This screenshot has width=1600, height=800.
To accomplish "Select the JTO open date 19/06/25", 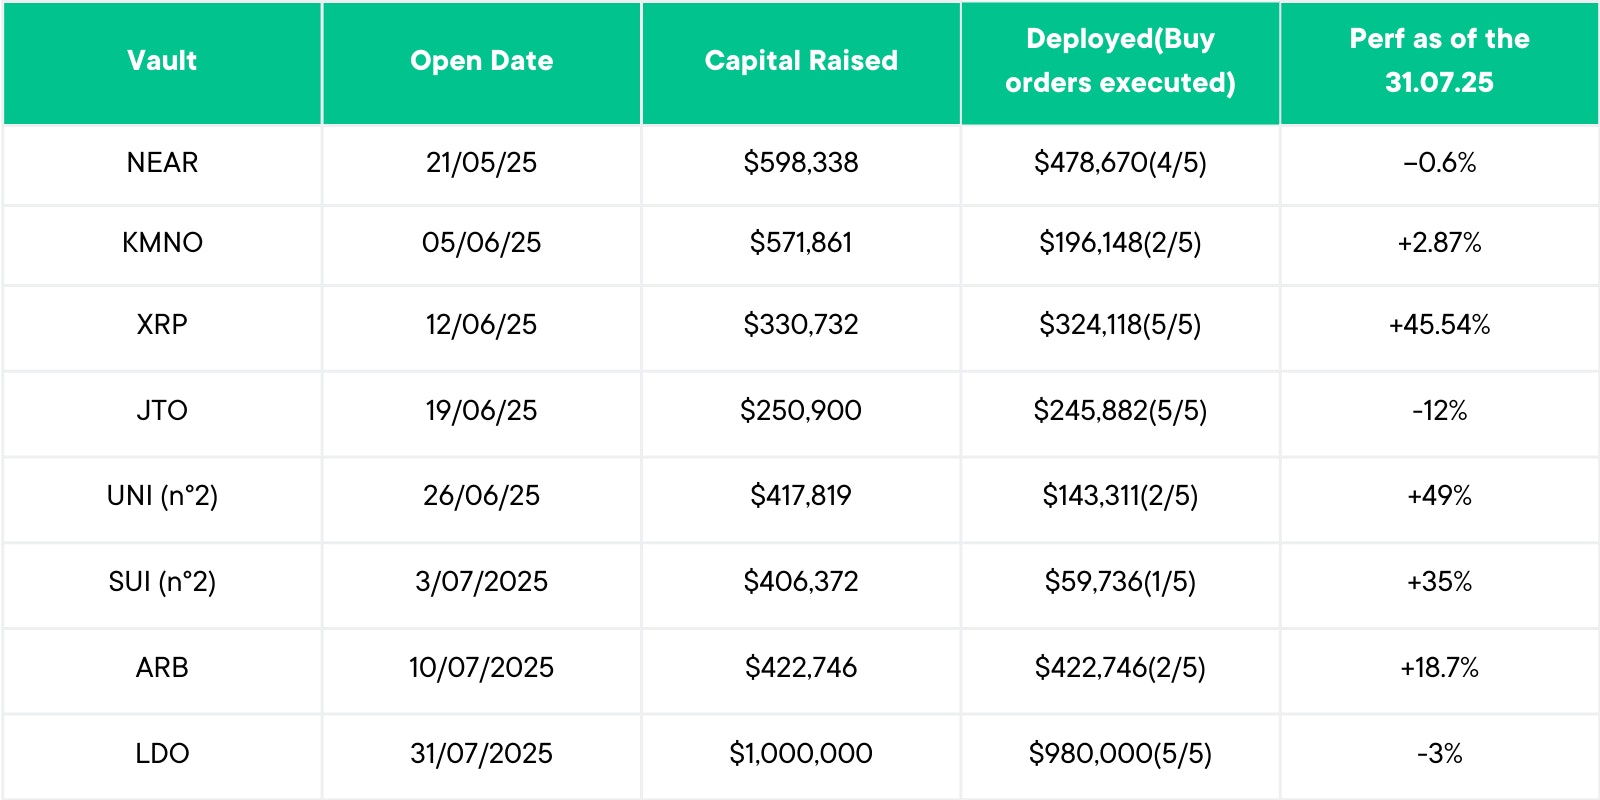I will point(481,411).
